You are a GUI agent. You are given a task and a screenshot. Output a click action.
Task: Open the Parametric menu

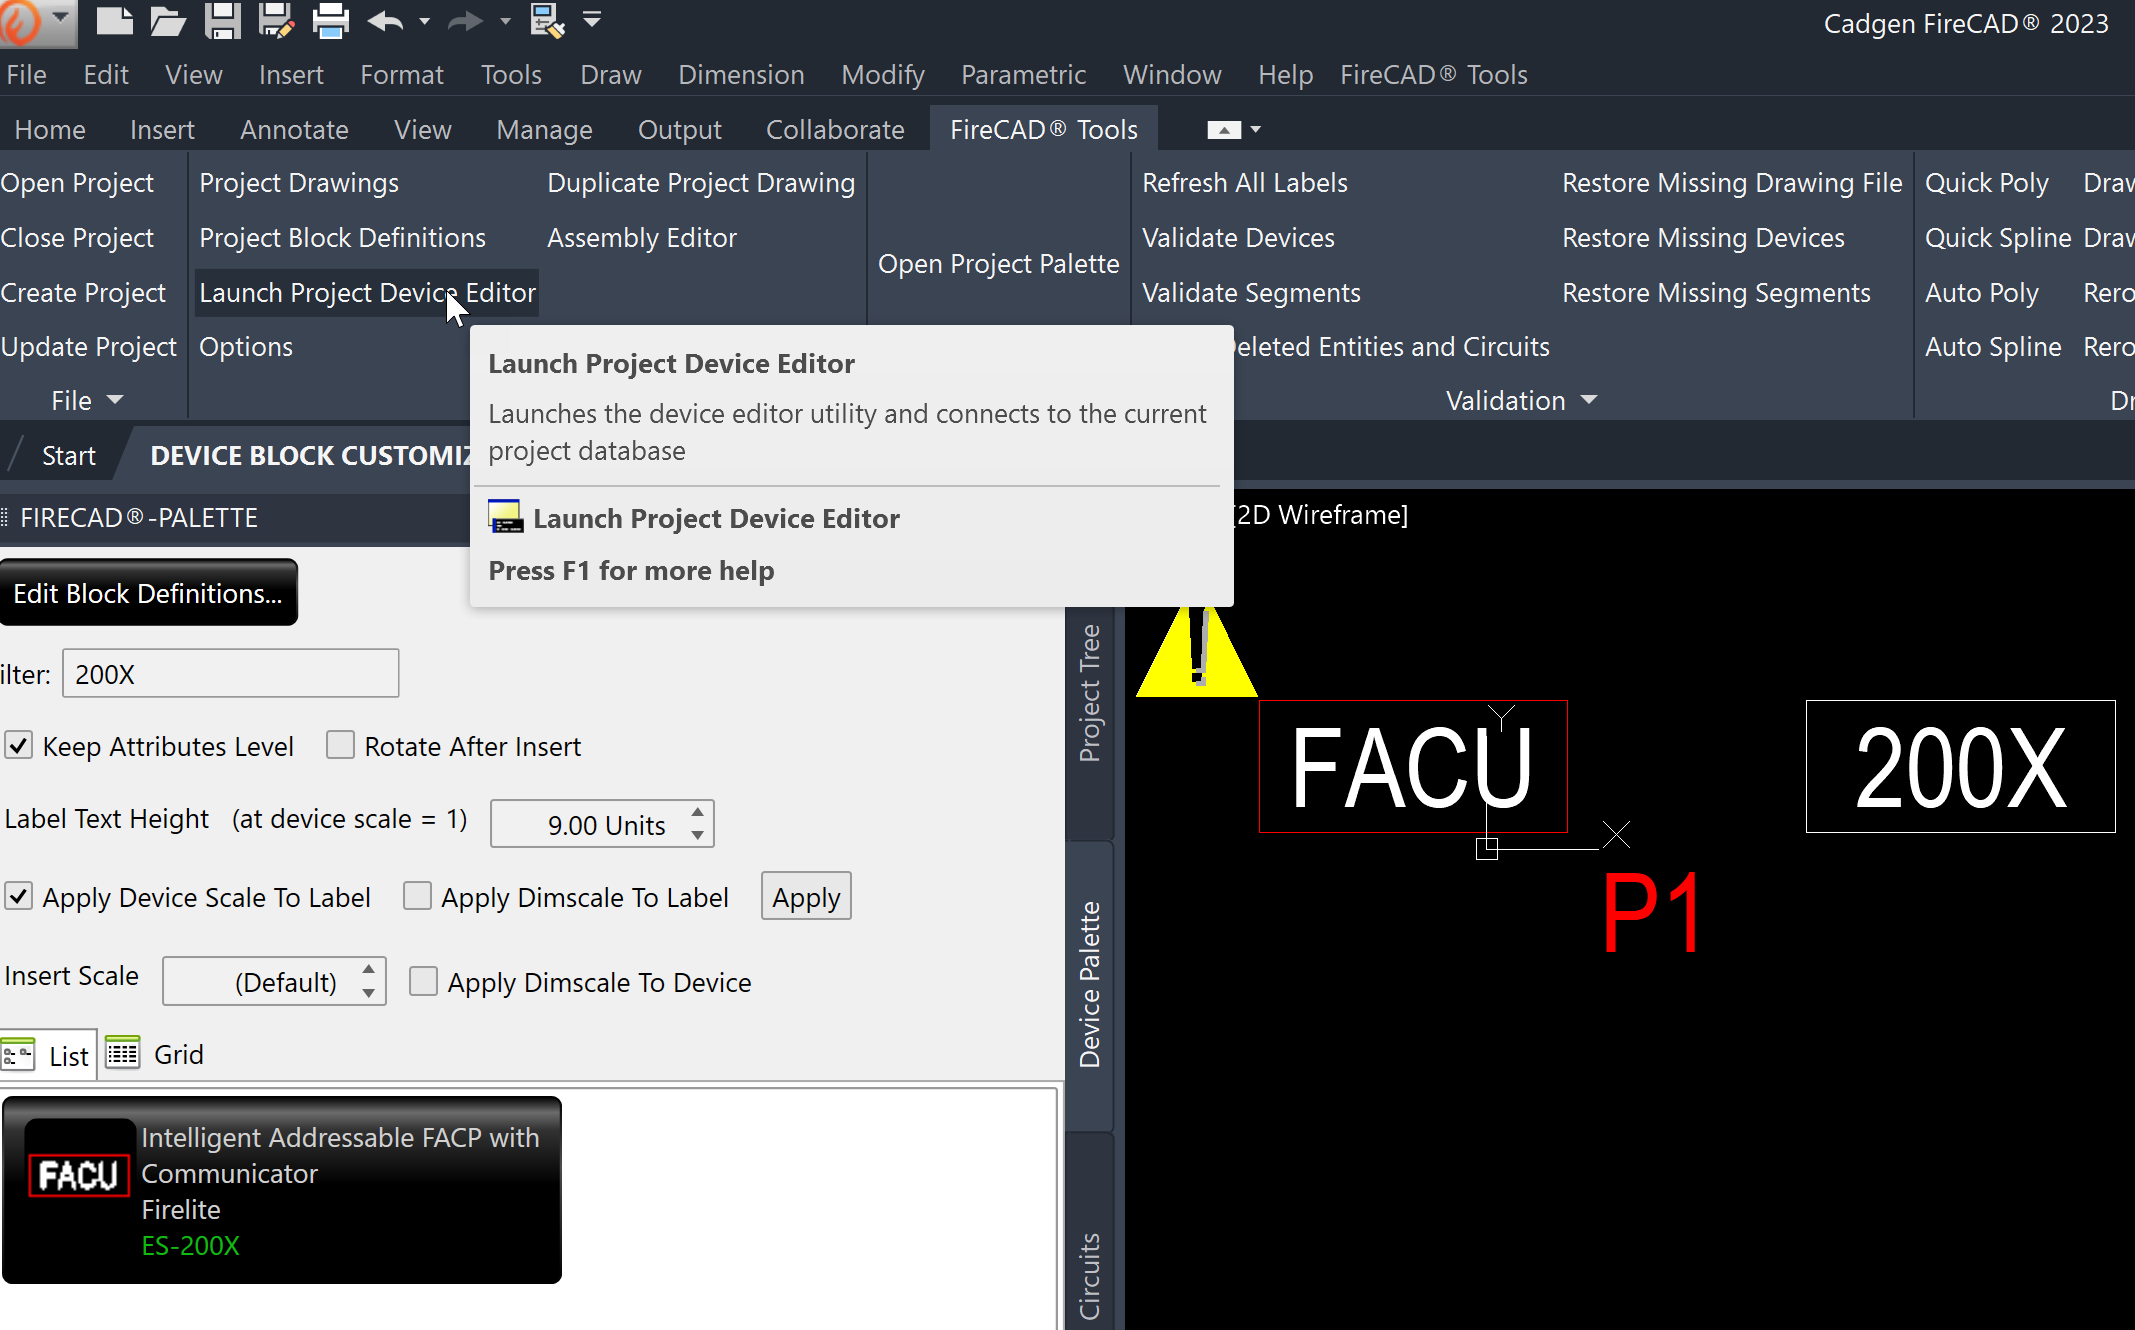[1023, 74]
